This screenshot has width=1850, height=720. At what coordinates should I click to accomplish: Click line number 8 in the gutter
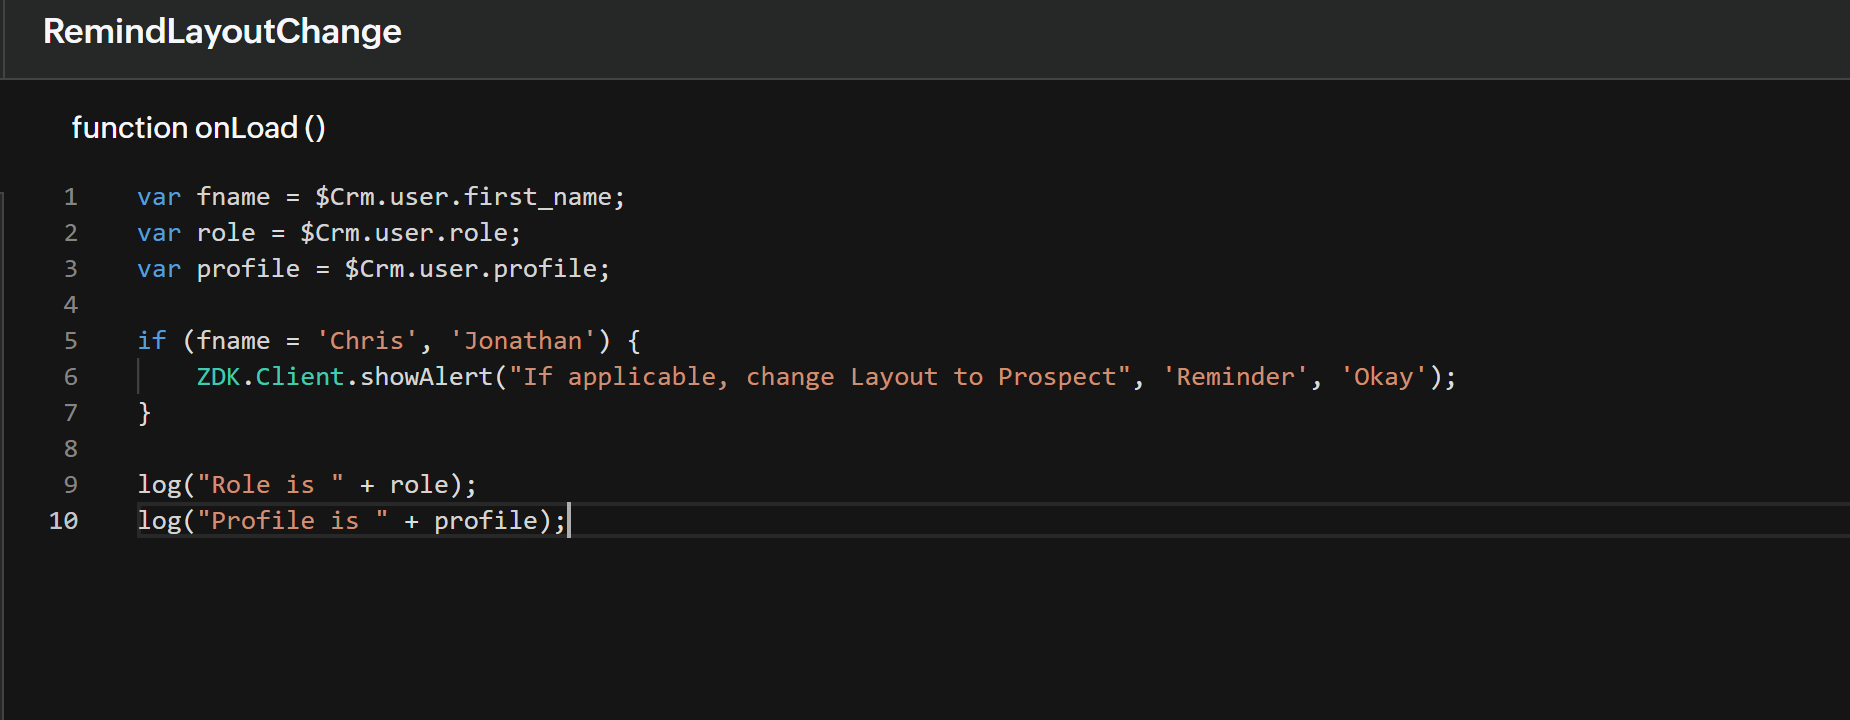tap(70, 449)
